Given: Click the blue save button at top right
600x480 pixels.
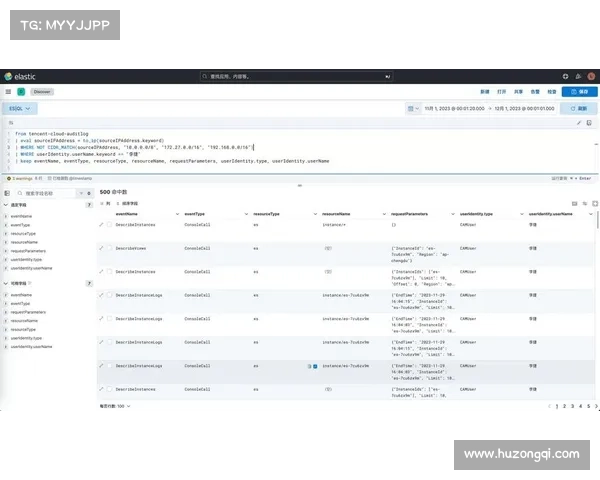Looking at the screenshot, I should click(578, 91).
